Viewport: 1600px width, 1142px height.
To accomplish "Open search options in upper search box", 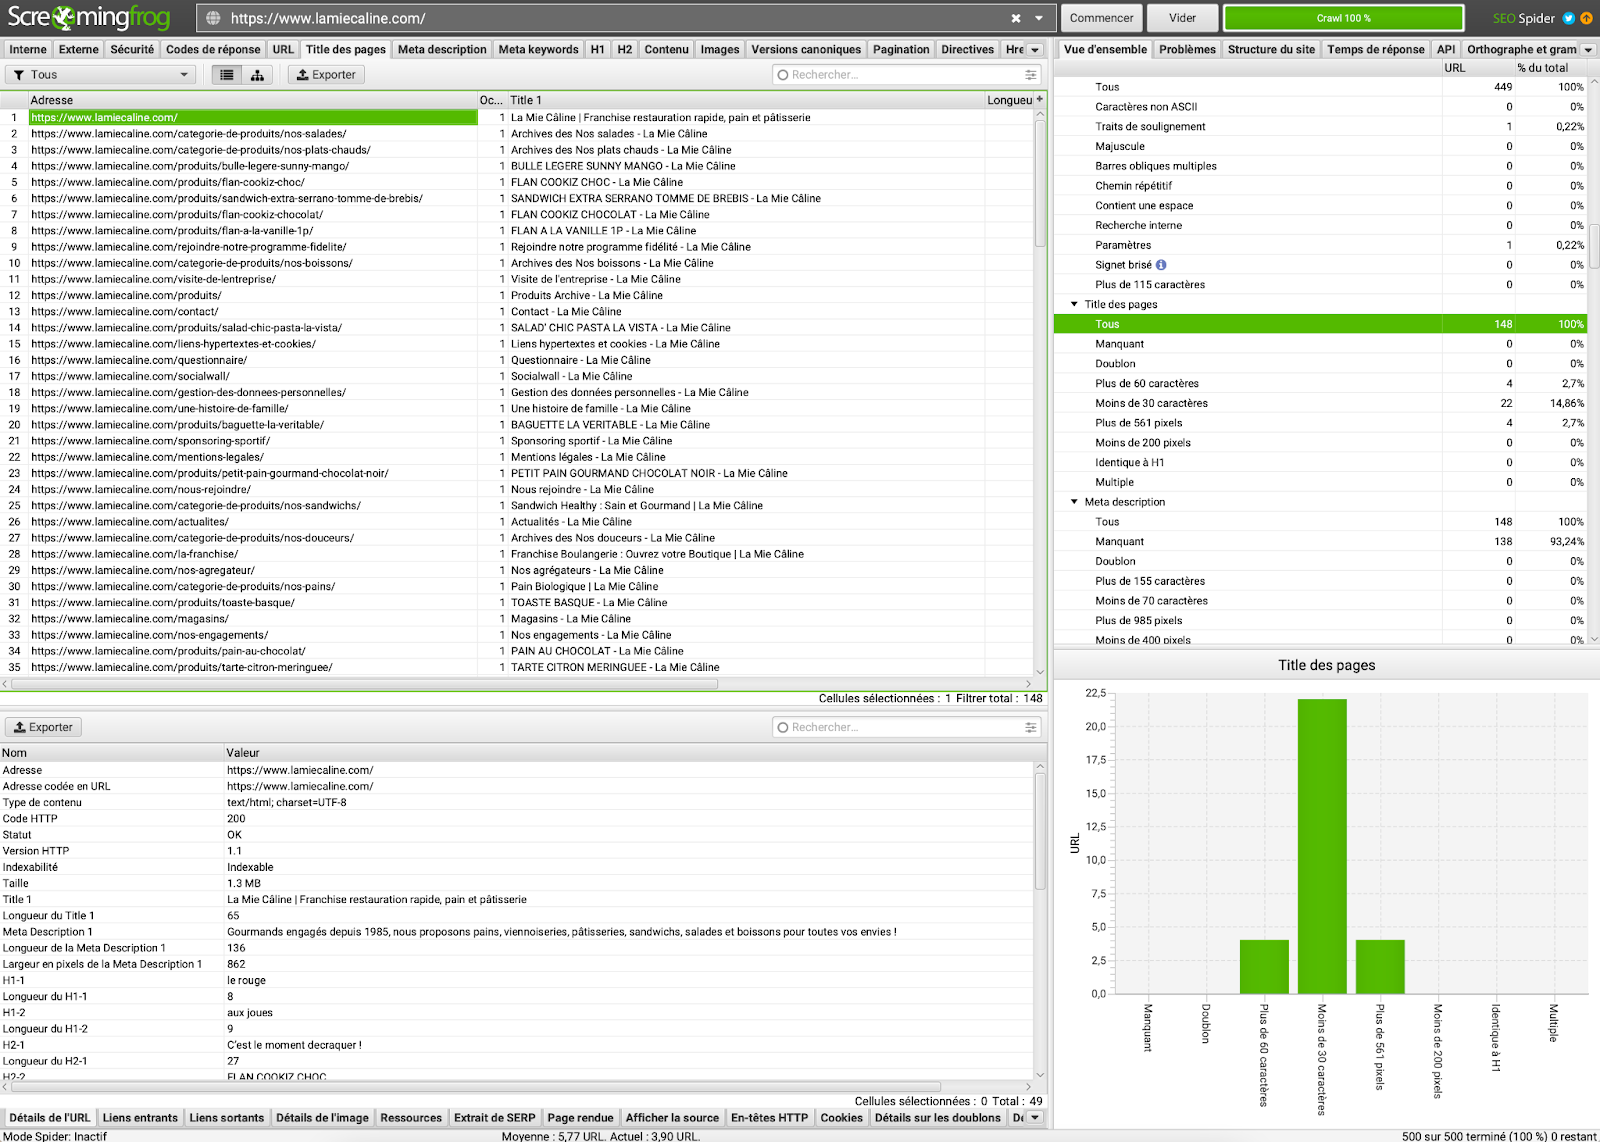I will pyautogui.click(x=1030, y=75).
